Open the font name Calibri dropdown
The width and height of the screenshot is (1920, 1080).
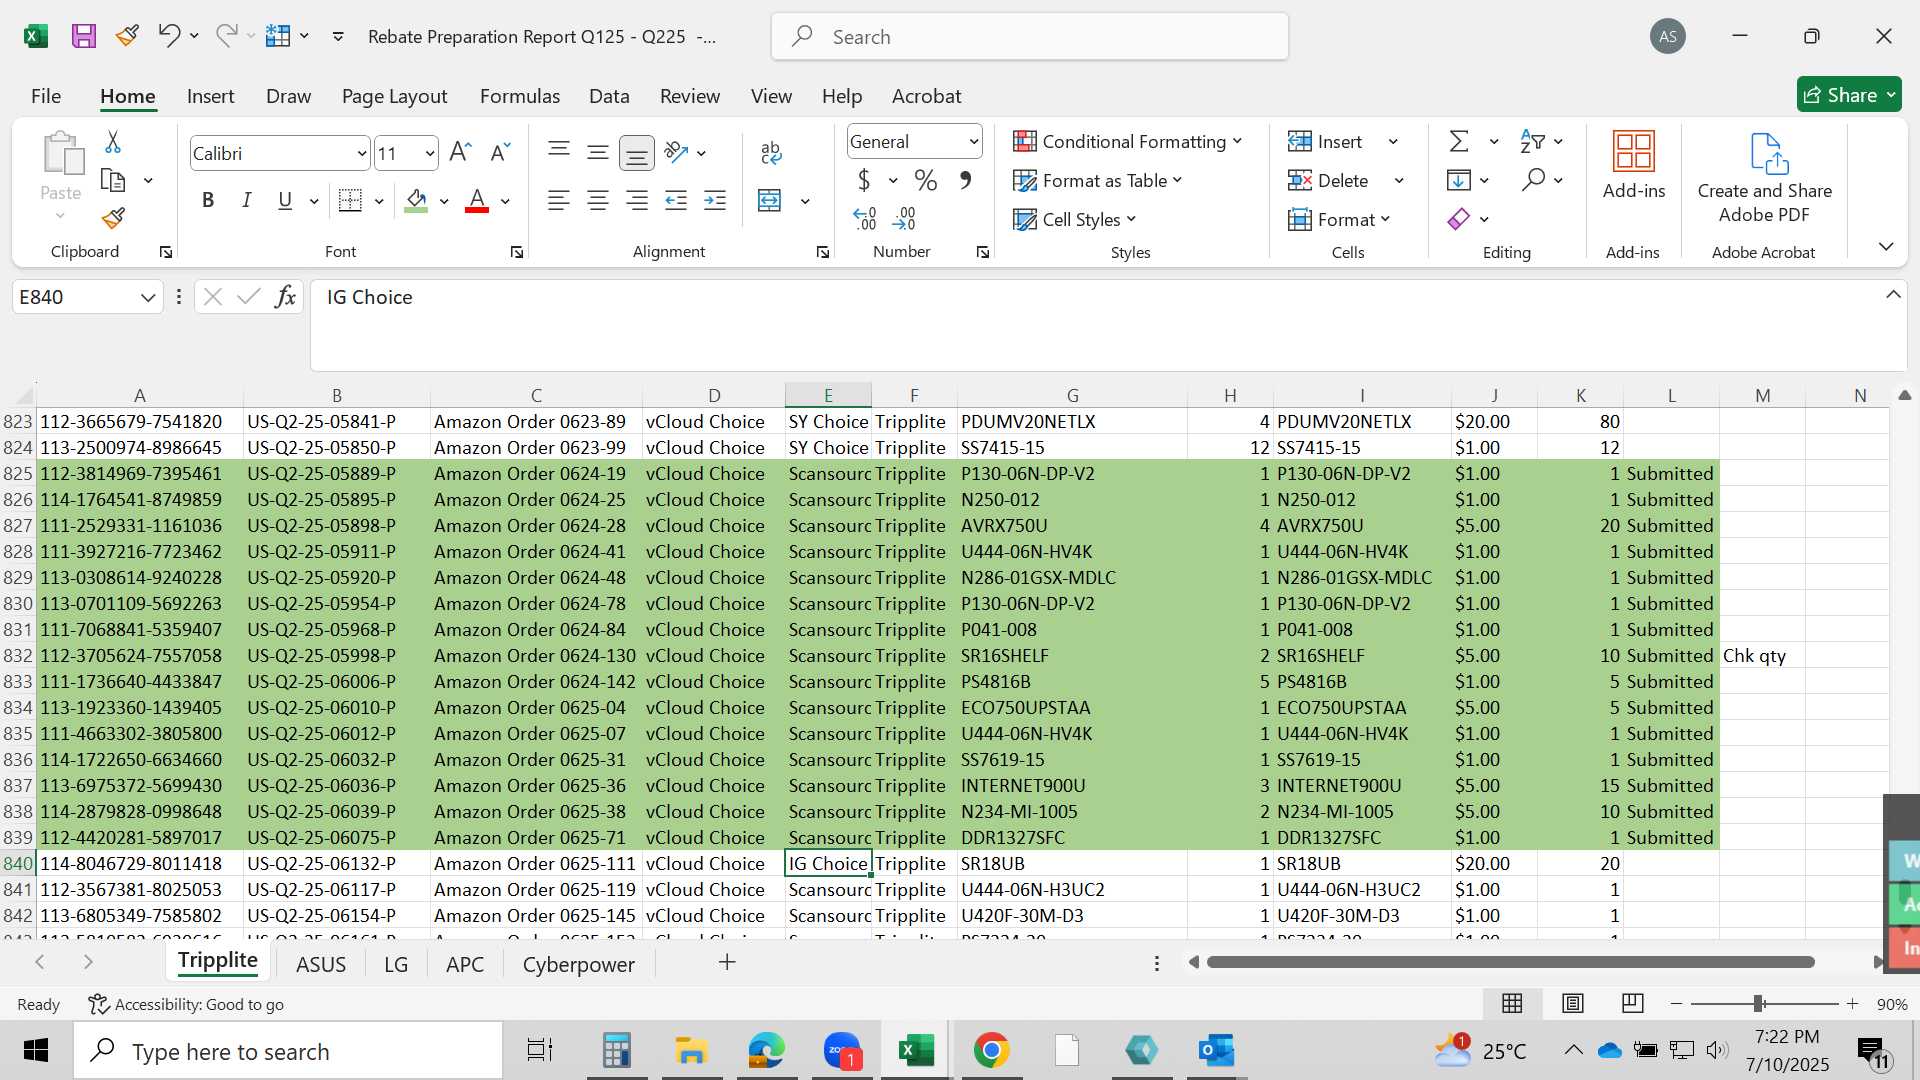(x=361, y=154)
